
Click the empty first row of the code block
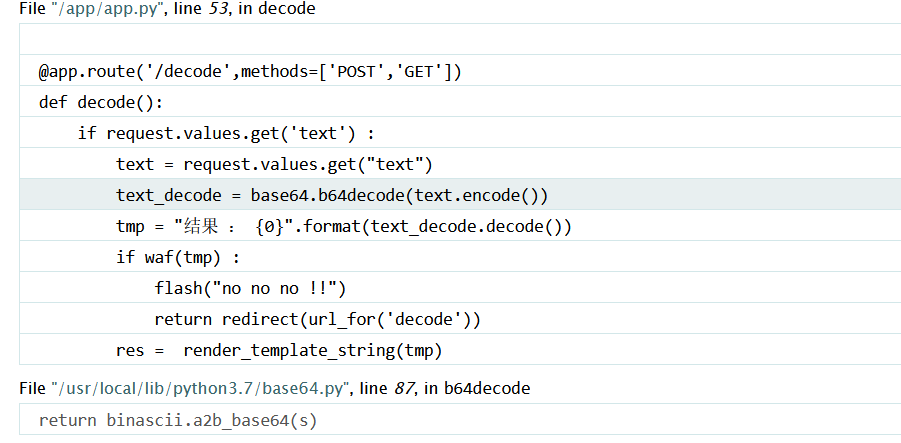coord(460,40)
